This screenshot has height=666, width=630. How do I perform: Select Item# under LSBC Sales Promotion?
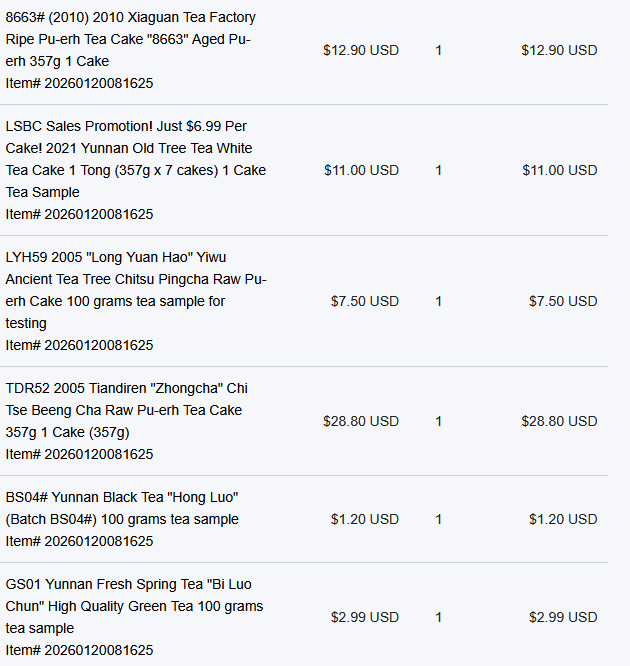(79, 214)
